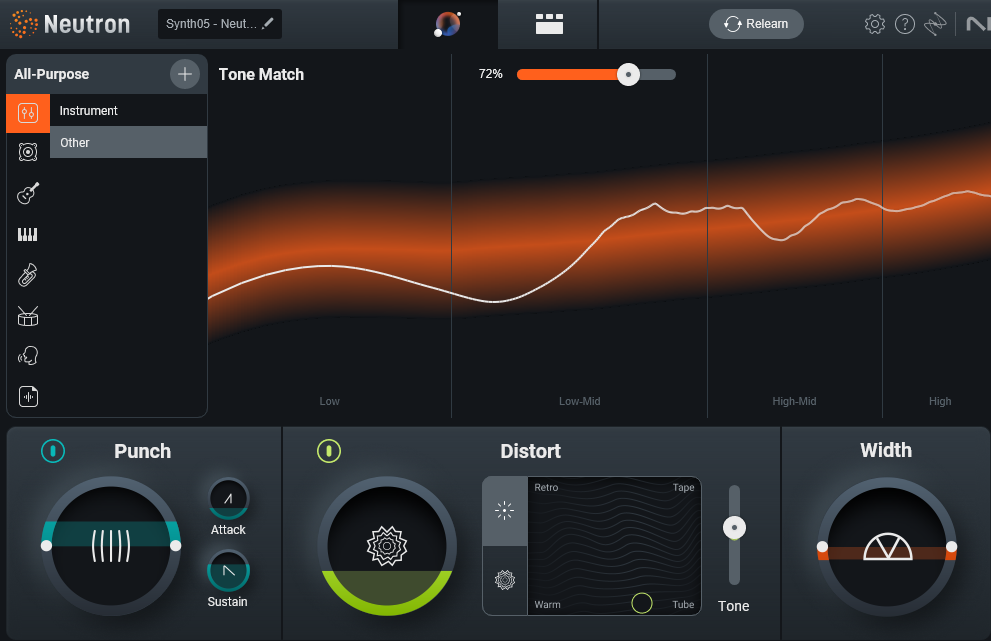Click the Width amount dial
Screen dimensions: 991x641
[887, 547]
